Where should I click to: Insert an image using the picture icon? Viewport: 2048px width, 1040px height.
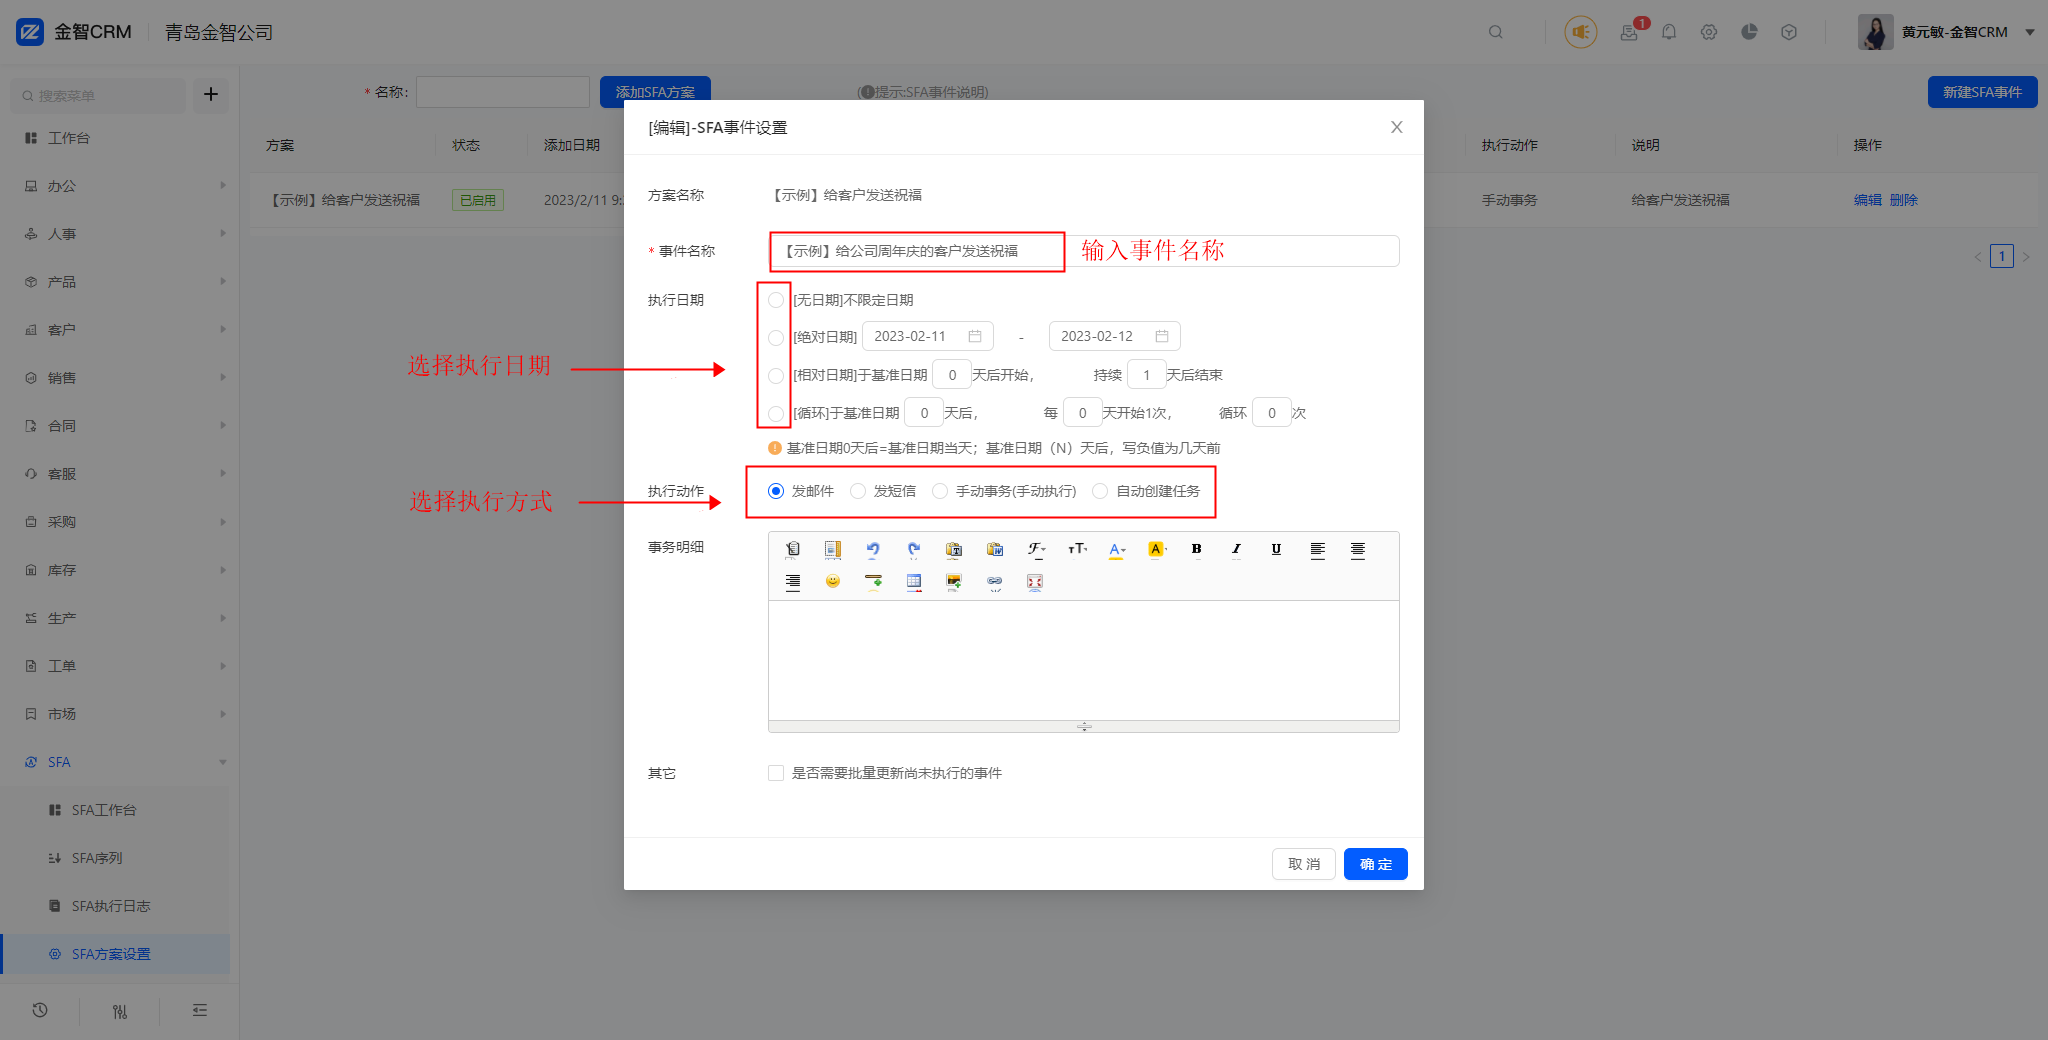pos(954,581)
